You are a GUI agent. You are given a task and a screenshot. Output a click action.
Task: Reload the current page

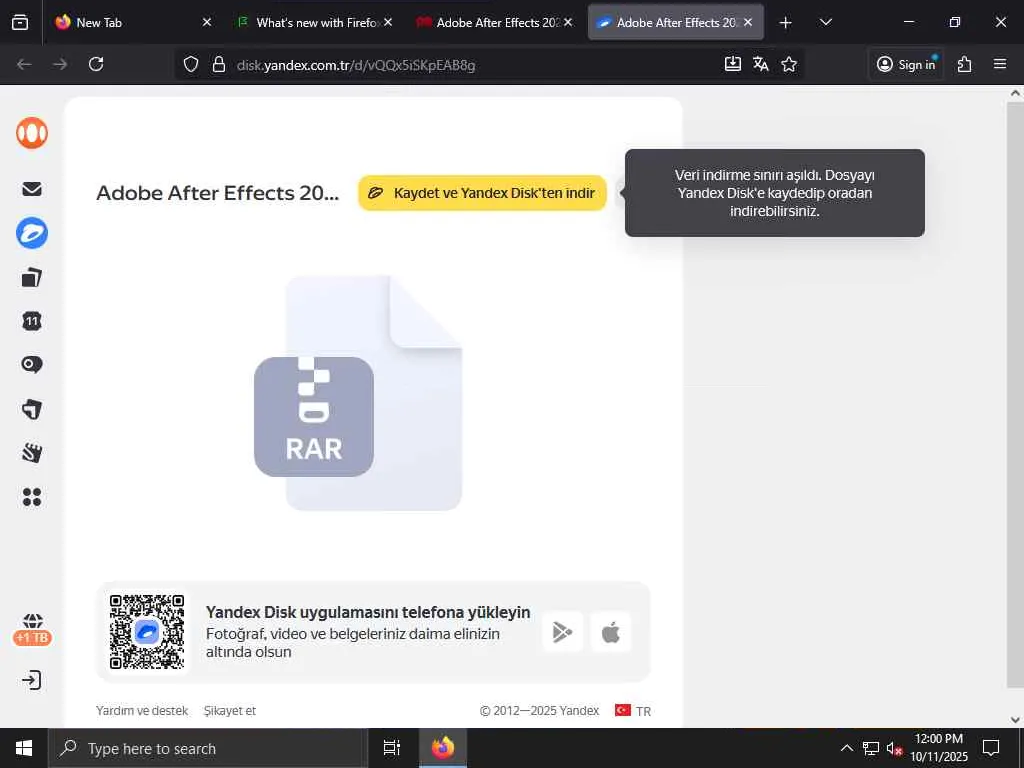click(x=96, y=64)
